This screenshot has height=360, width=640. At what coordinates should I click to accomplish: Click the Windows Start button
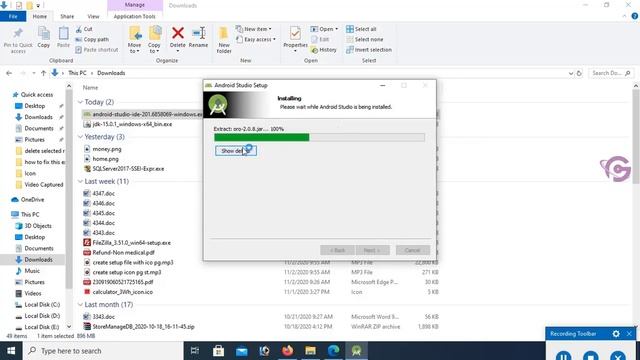[x=11, y=351]
